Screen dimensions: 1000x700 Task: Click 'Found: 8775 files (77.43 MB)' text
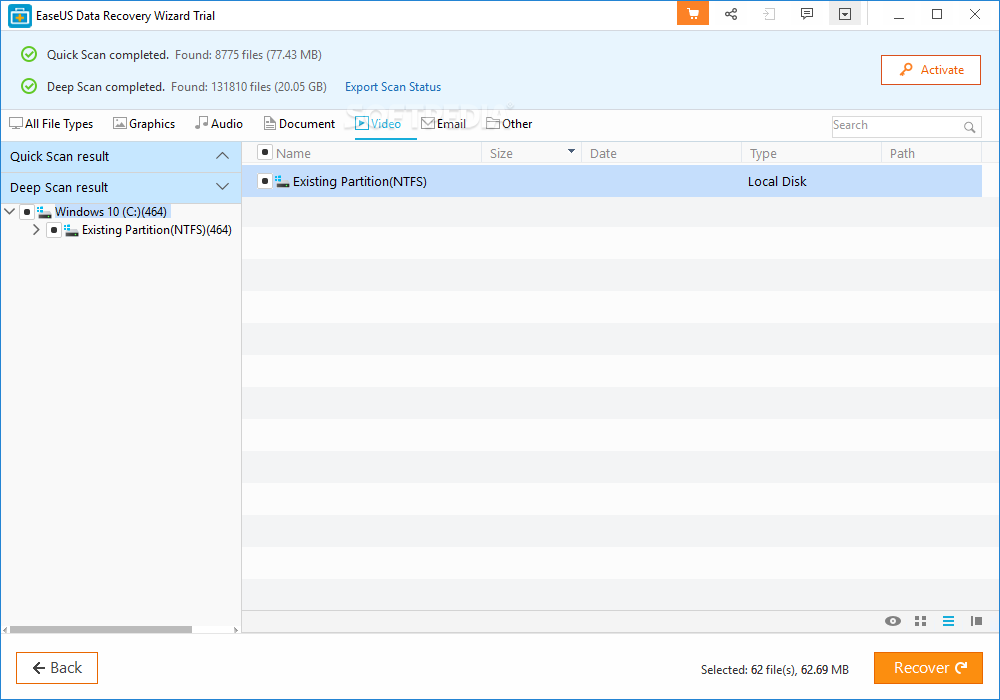tap(248, 55)
